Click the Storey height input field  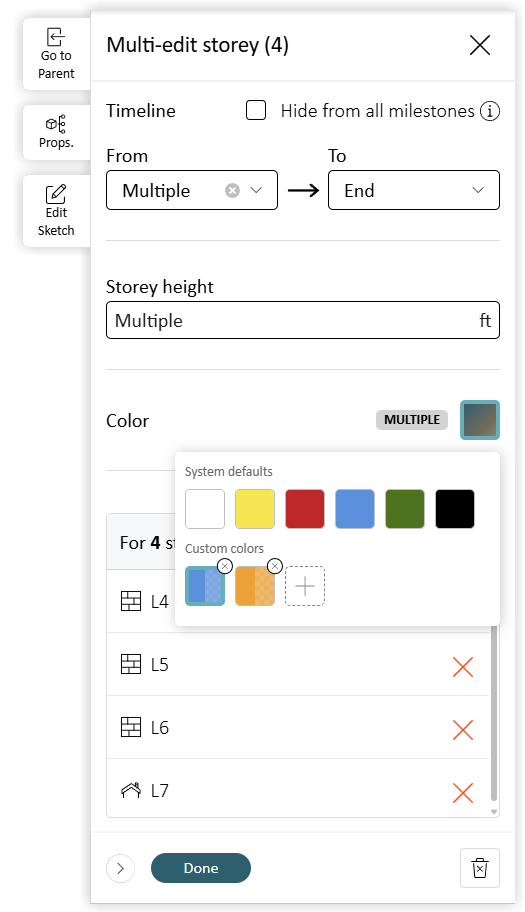302,320
